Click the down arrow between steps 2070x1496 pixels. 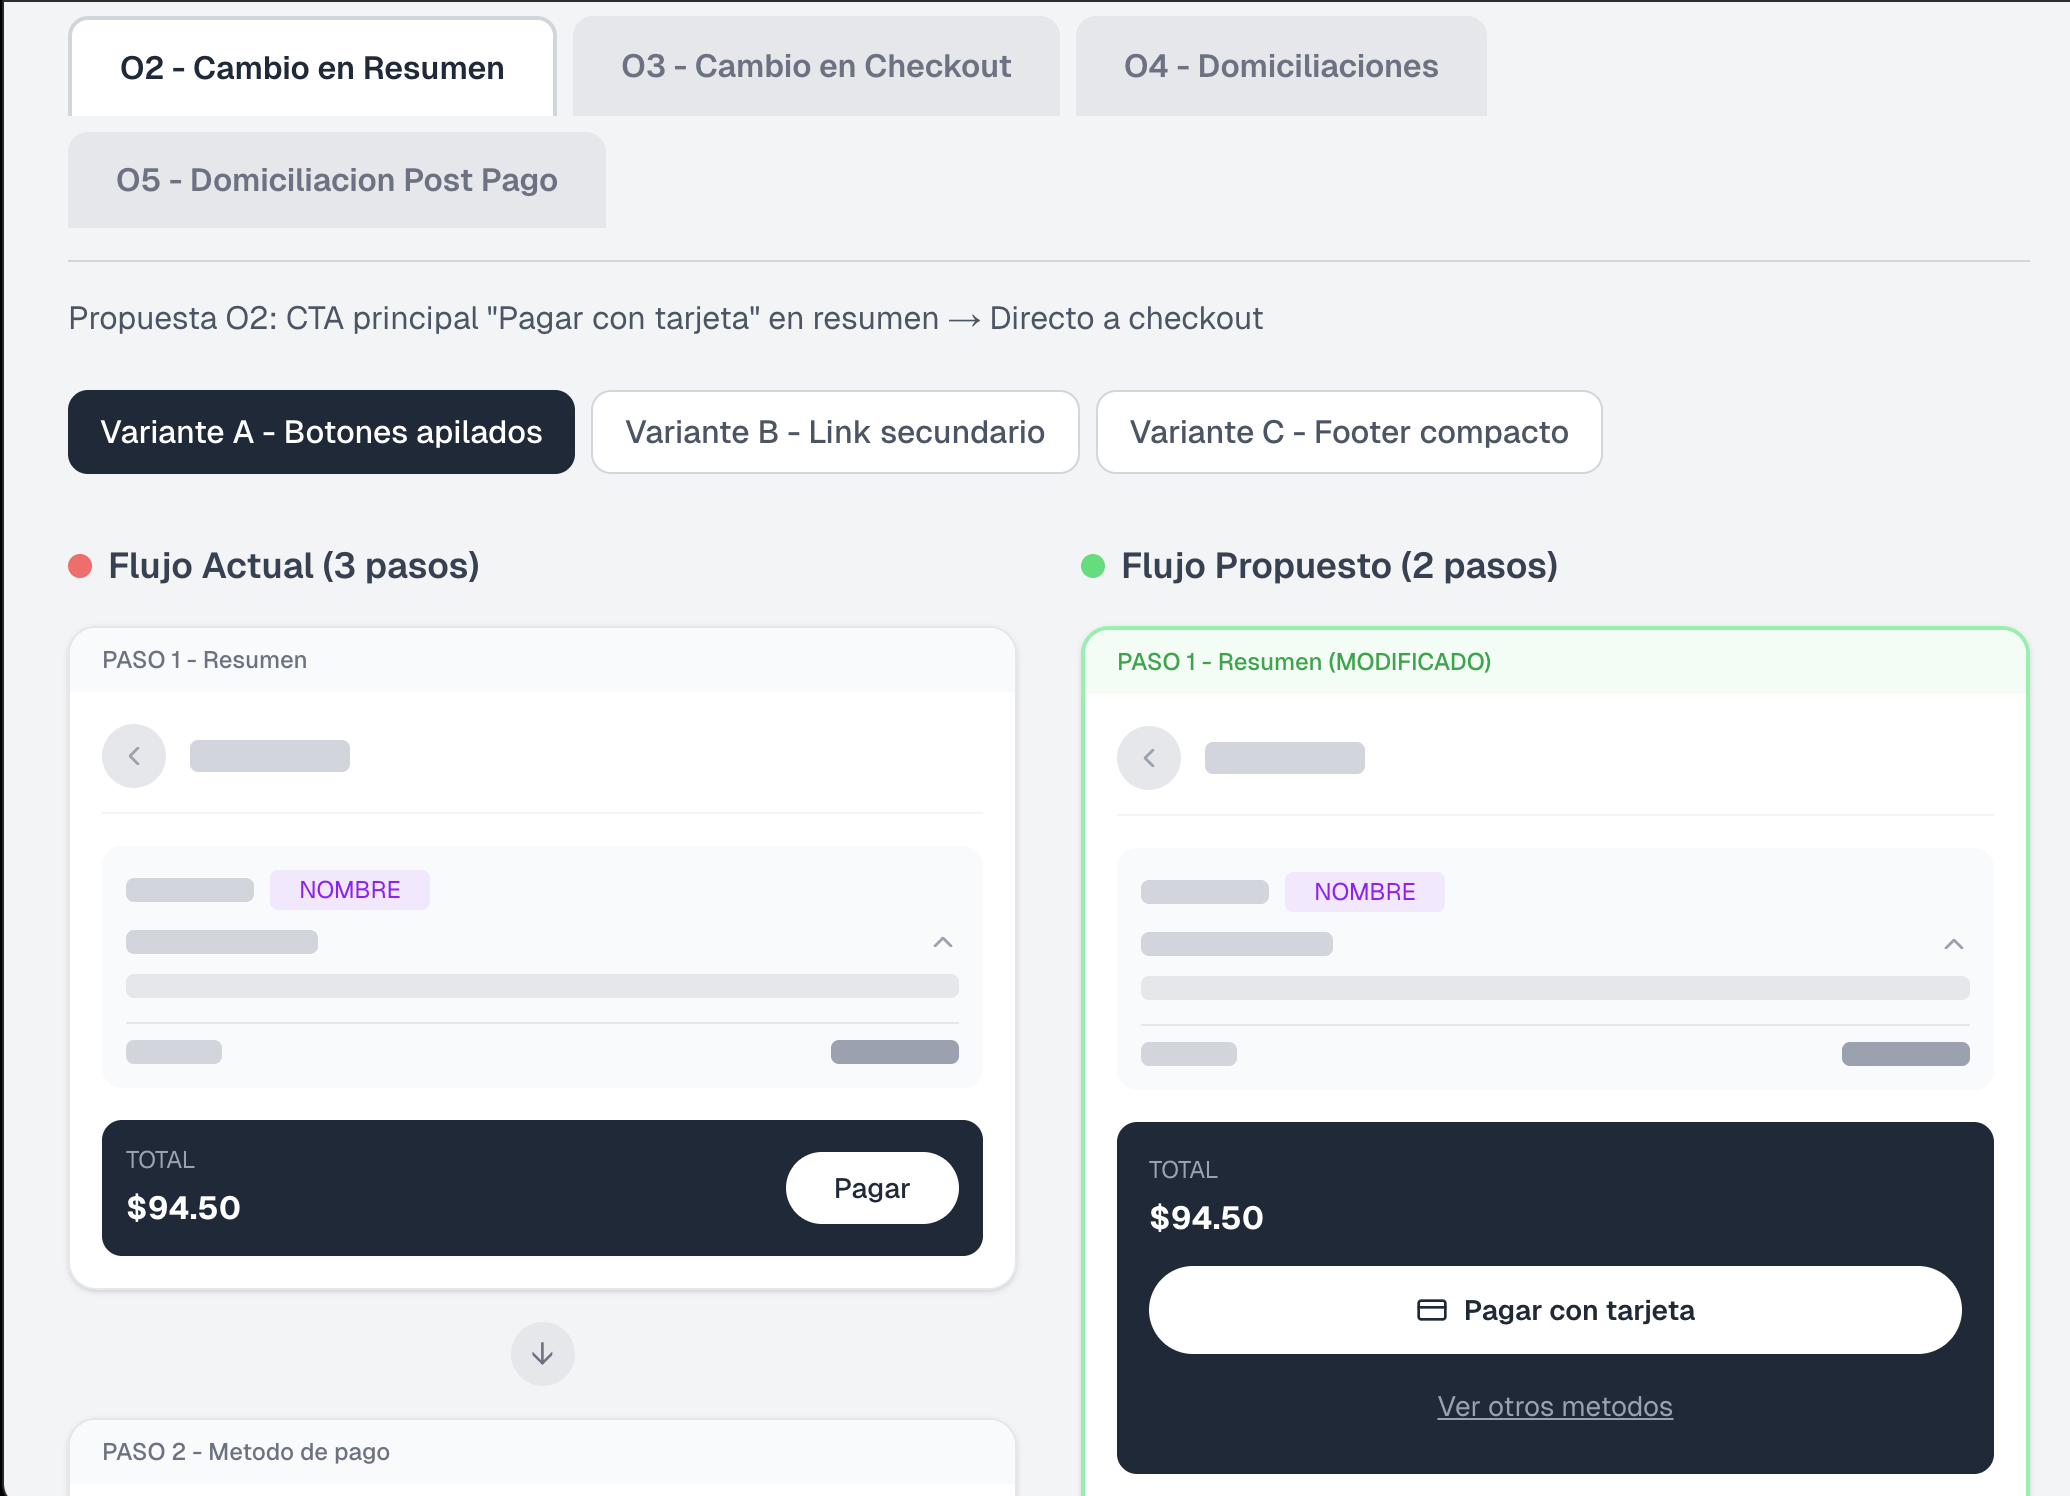click(542, 1354)
